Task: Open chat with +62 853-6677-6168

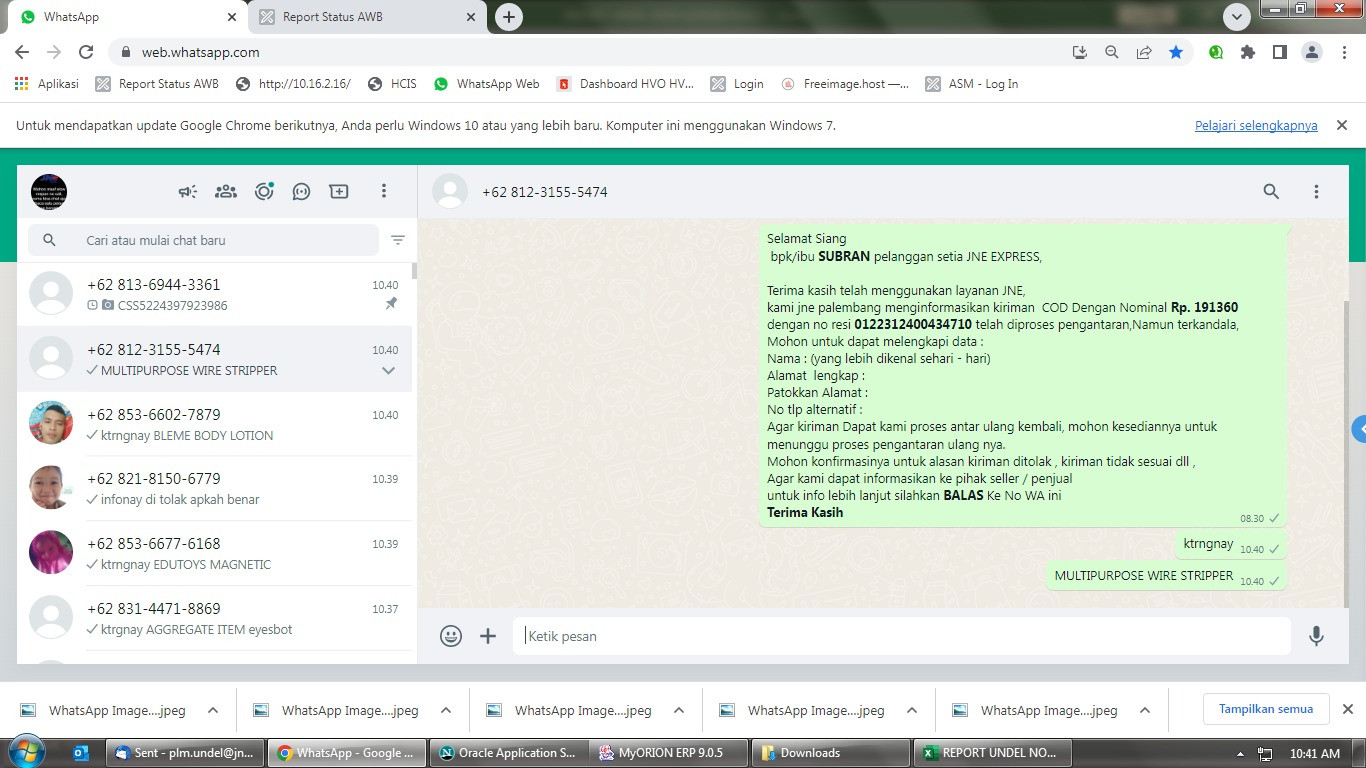Action: point(214,553)
